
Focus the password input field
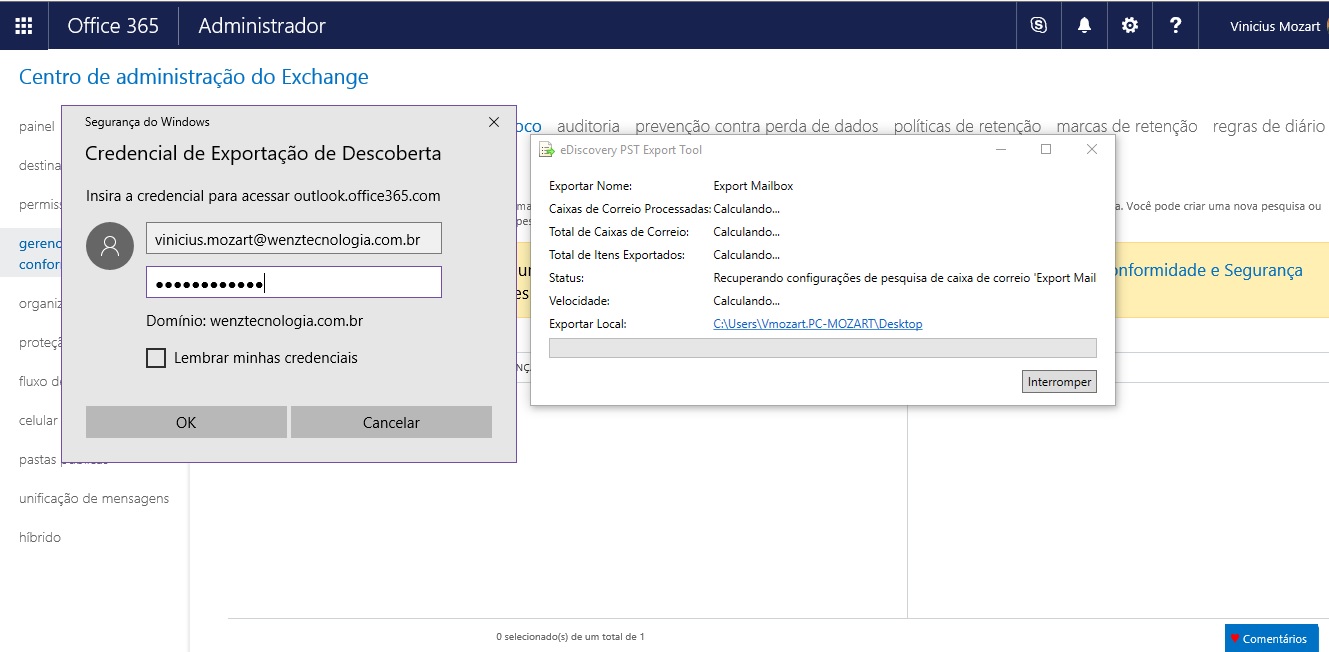coord(294,282)
